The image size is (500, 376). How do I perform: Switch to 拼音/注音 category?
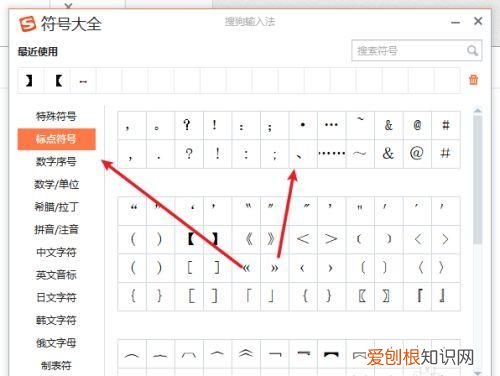pyautogui.click(x=56, y=230)
